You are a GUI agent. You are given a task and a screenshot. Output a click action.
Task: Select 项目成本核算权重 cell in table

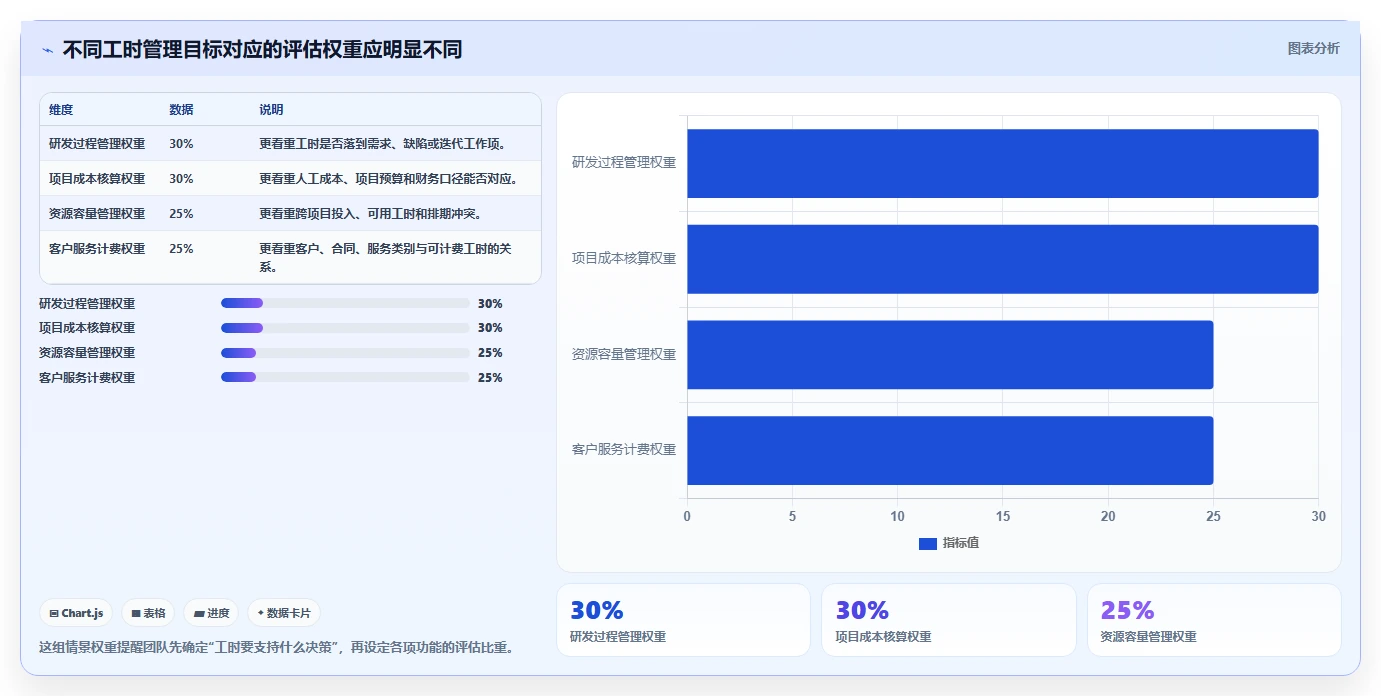(x=97, y=179)
